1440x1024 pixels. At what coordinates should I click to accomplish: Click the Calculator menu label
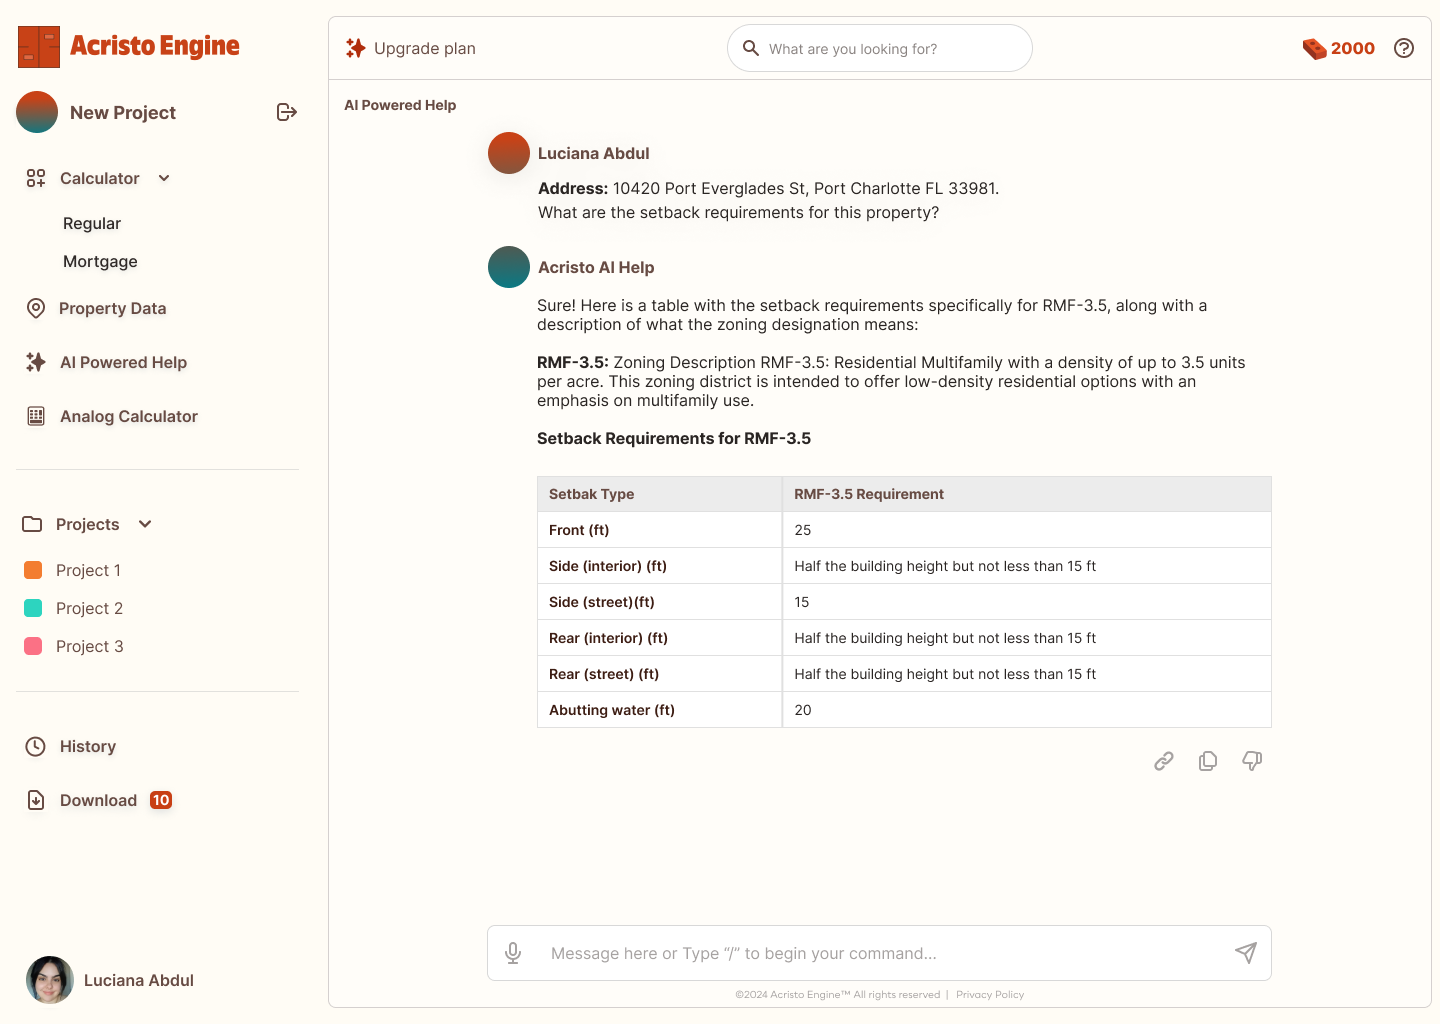[x=99, y=178]
